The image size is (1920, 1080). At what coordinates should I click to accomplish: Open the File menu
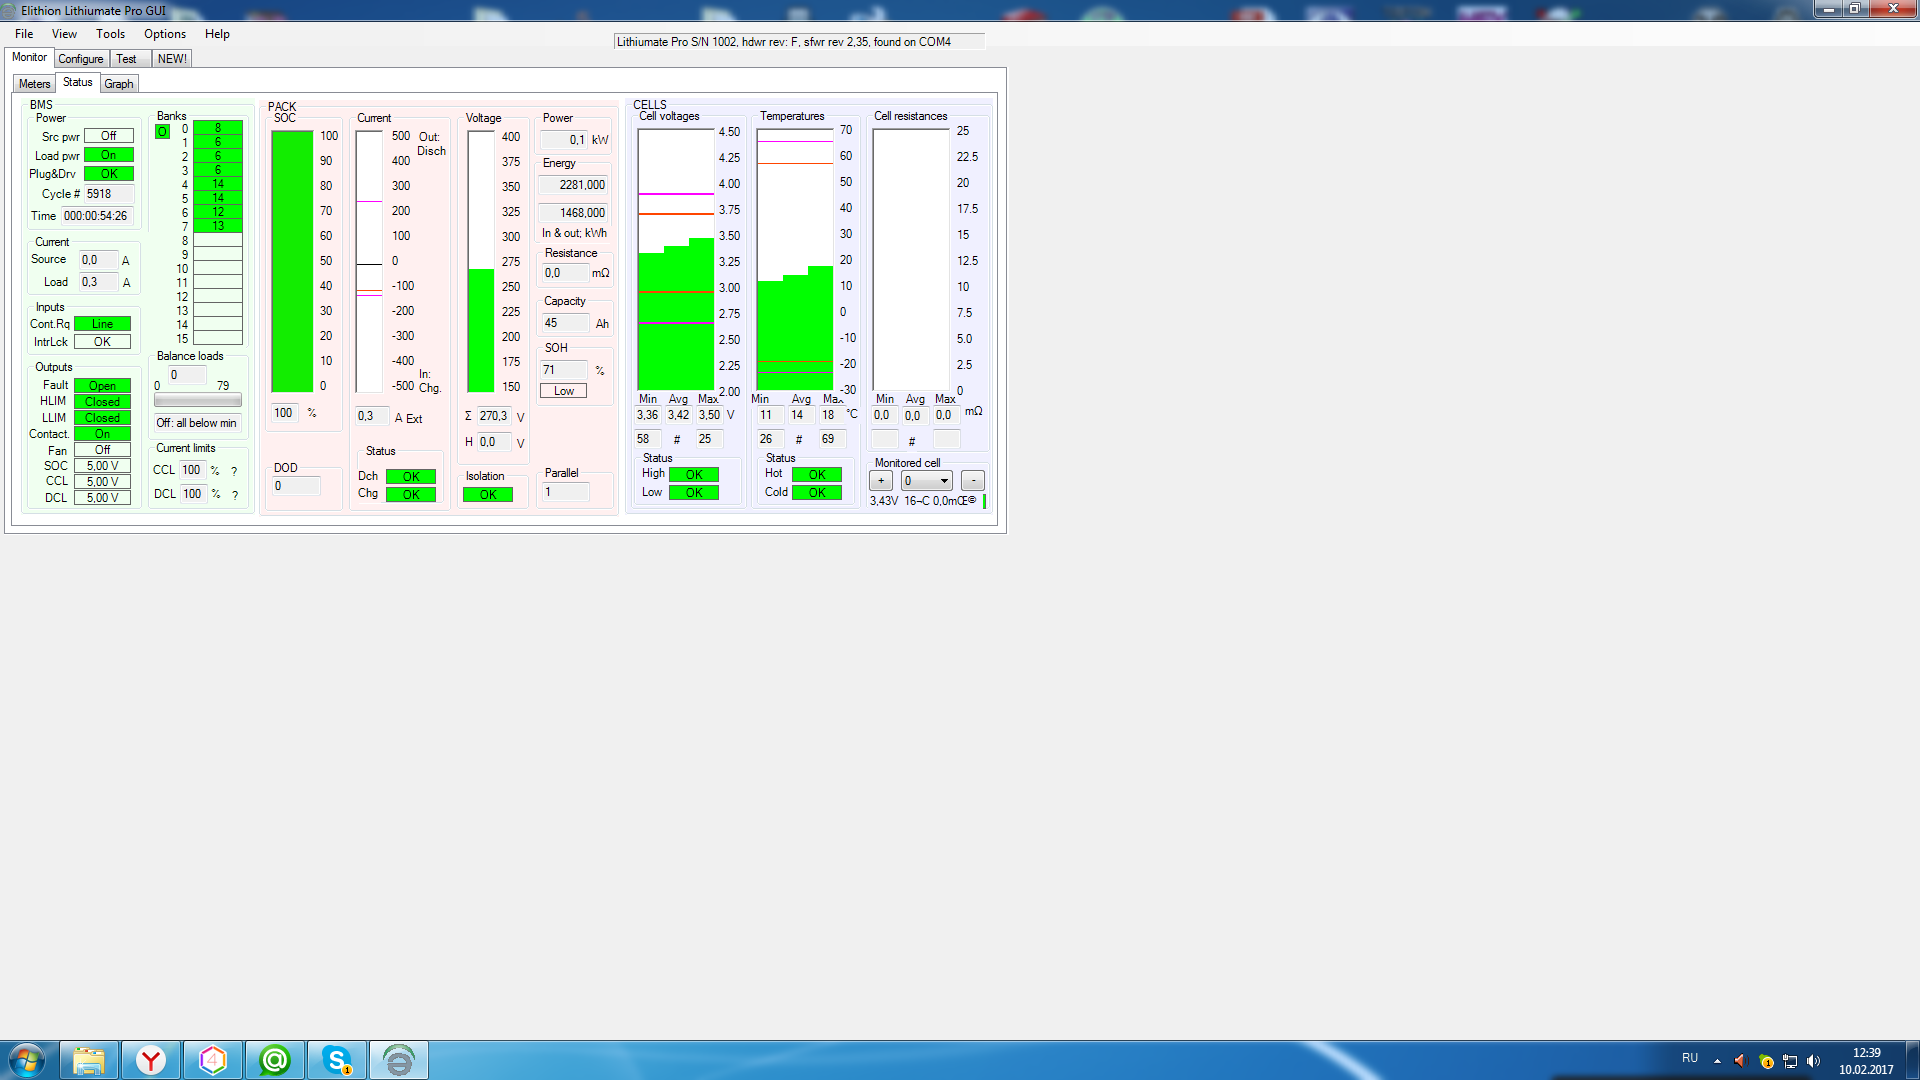pos(24,34)
